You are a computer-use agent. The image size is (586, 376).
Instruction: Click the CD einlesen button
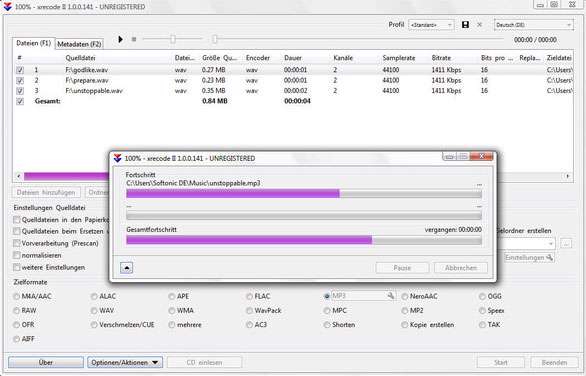tap(204, 362)
